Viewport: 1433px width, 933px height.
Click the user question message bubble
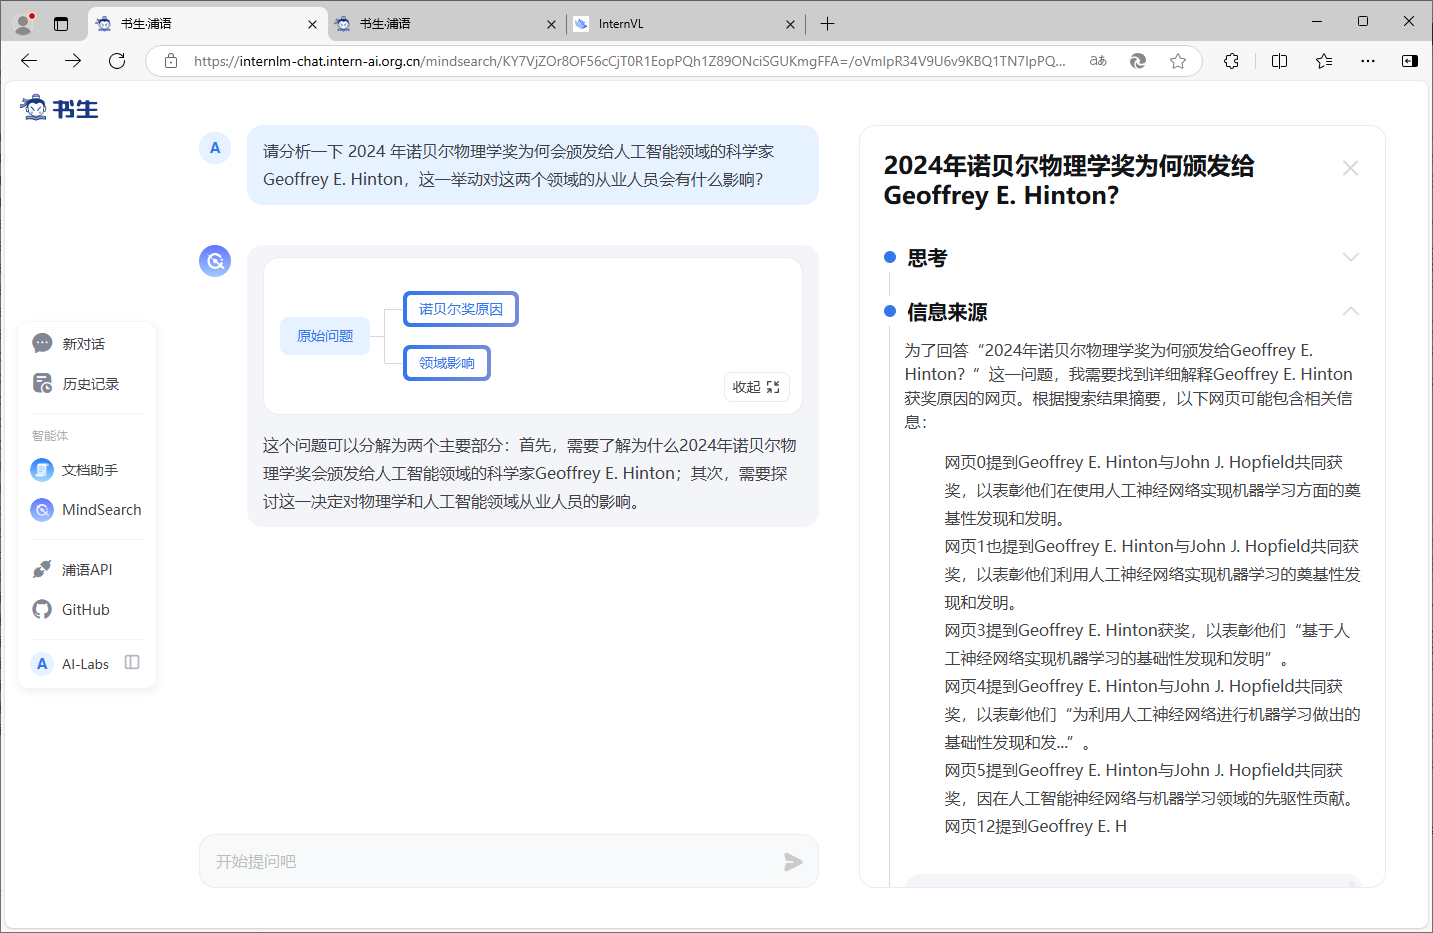point(533,165)
